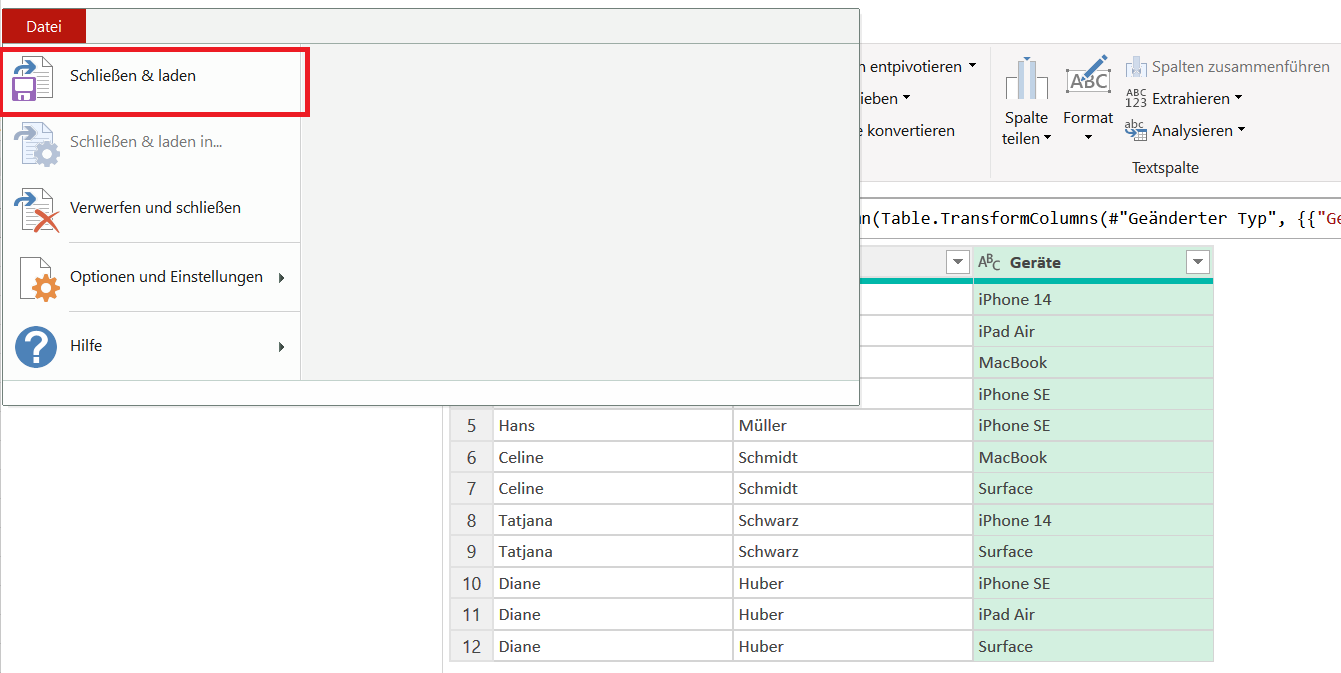Select row number 10
This screenshot has width=1341, height=673.
point(471,584)
